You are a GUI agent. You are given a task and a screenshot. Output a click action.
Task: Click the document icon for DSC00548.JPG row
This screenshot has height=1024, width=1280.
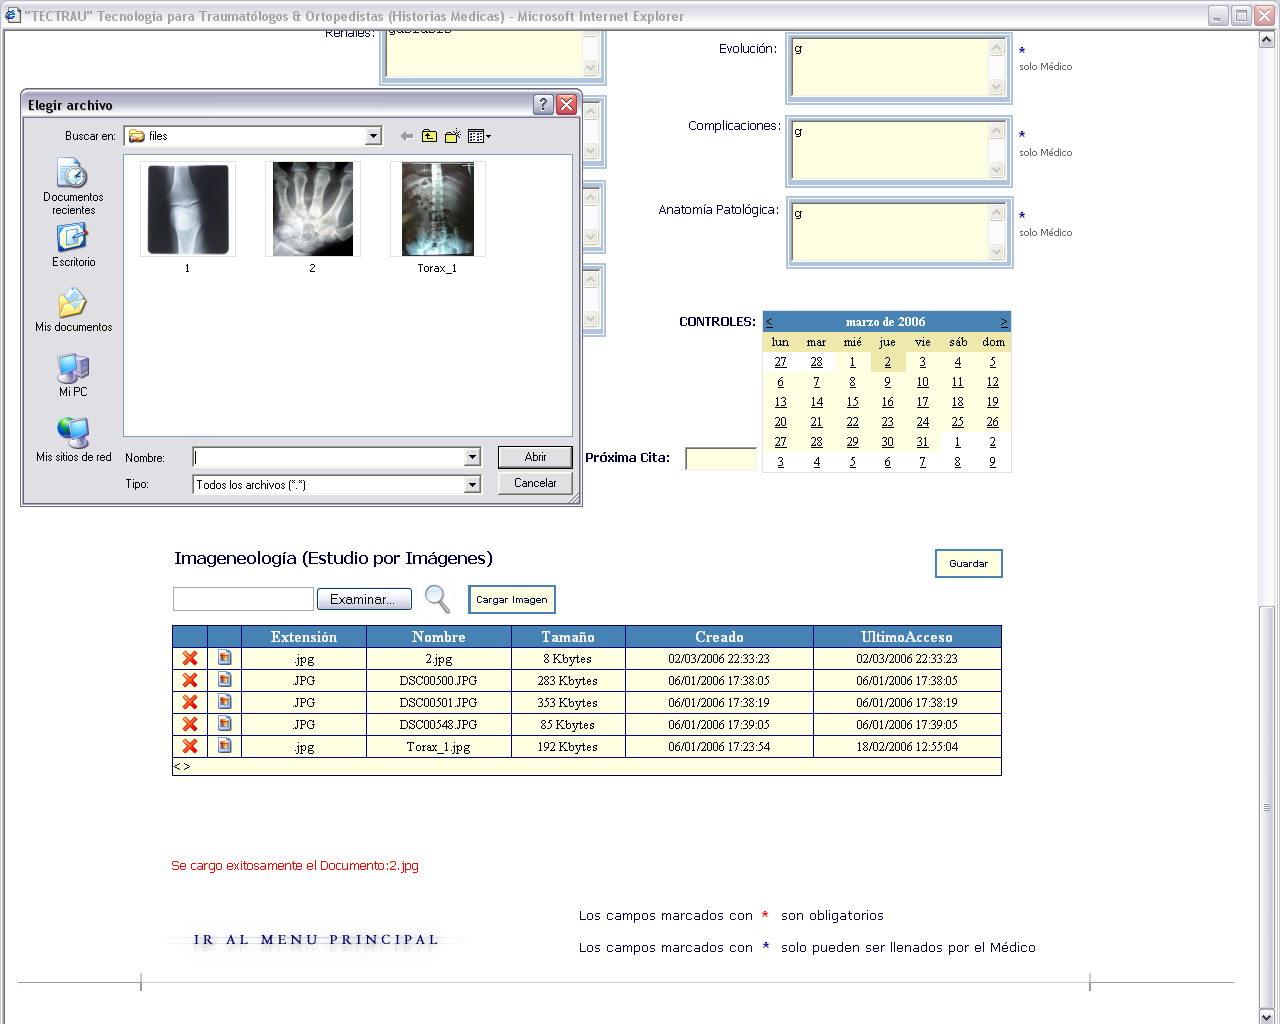pyautogui.click(x=225, y=724)
